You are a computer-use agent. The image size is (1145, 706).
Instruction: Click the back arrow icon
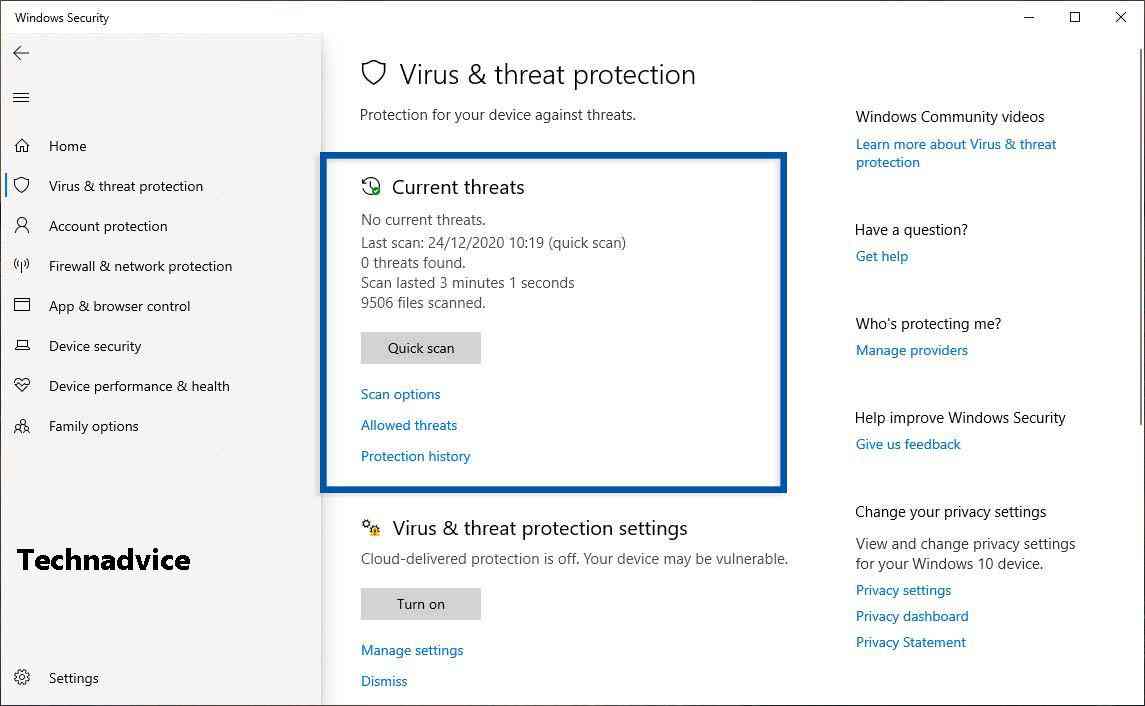[x=21, y=53]
